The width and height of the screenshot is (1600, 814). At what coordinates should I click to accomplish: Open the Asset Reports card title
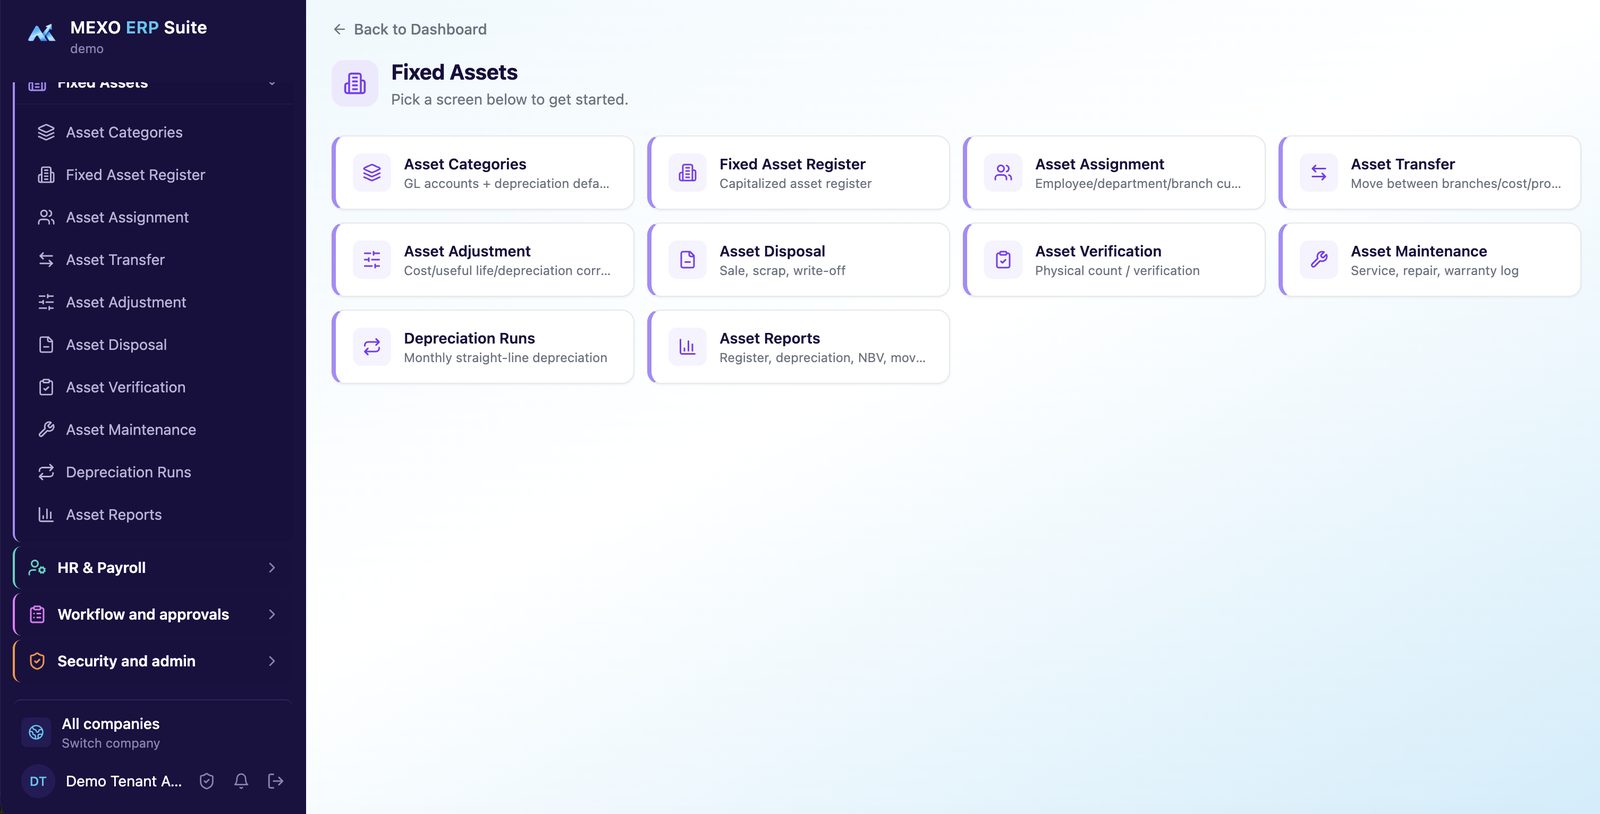tap(769, 338)
